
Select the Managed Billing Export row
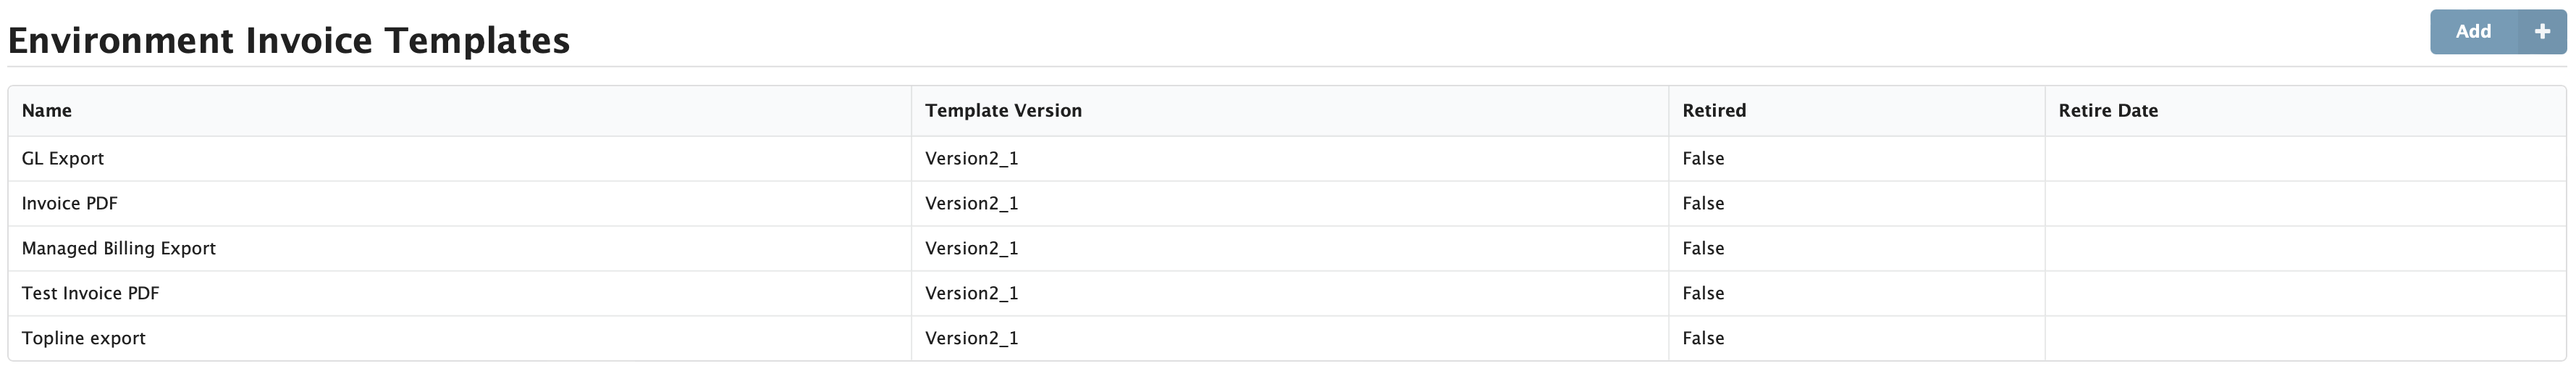[x=119, y=249]
